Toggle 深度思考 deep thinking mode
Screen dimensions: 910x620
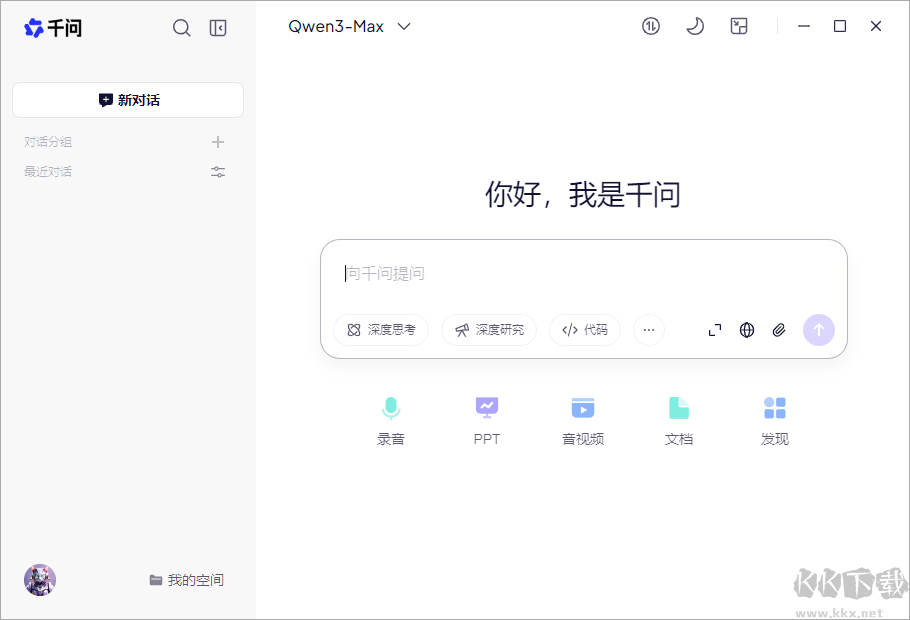(381, 330)
